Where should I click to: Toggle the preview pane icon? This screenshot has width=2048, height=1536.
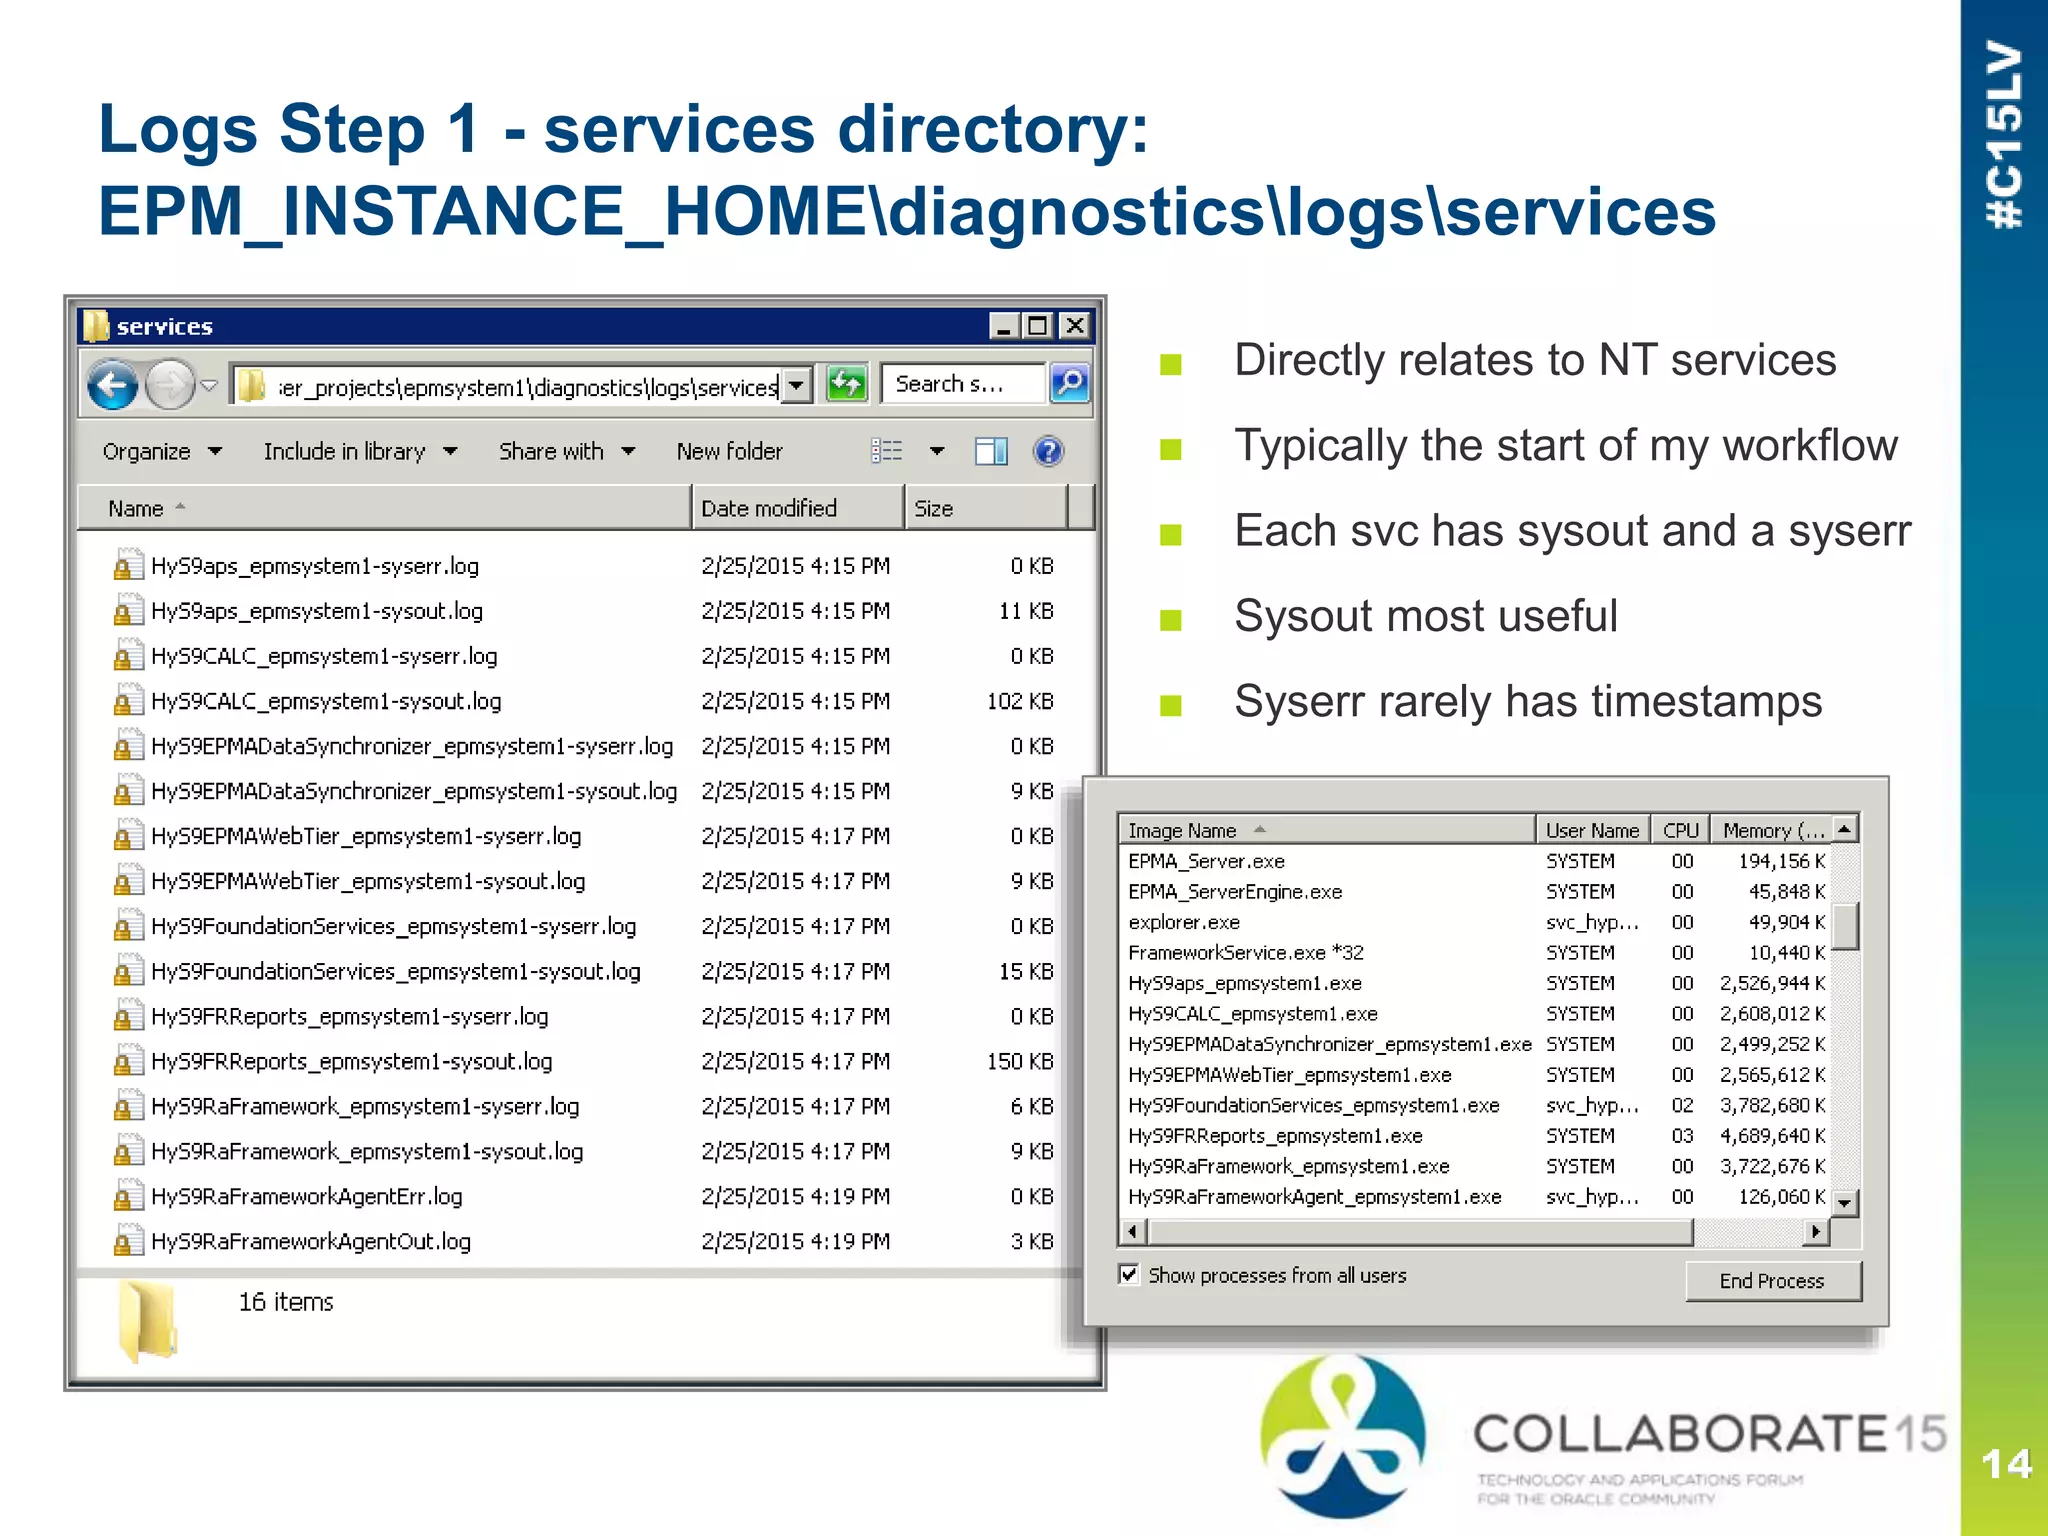click(x=991, y=452)
